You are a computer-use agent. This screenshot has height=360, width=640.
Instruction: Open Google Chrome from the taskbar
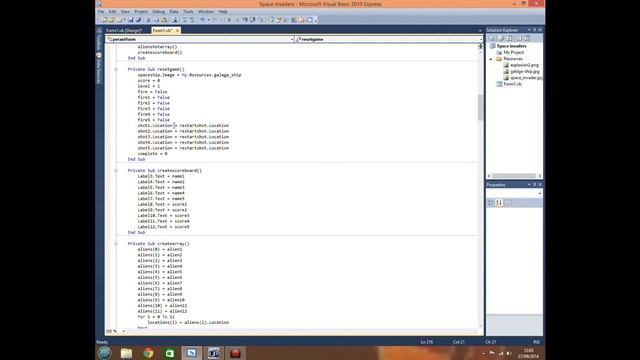(148, 353)
